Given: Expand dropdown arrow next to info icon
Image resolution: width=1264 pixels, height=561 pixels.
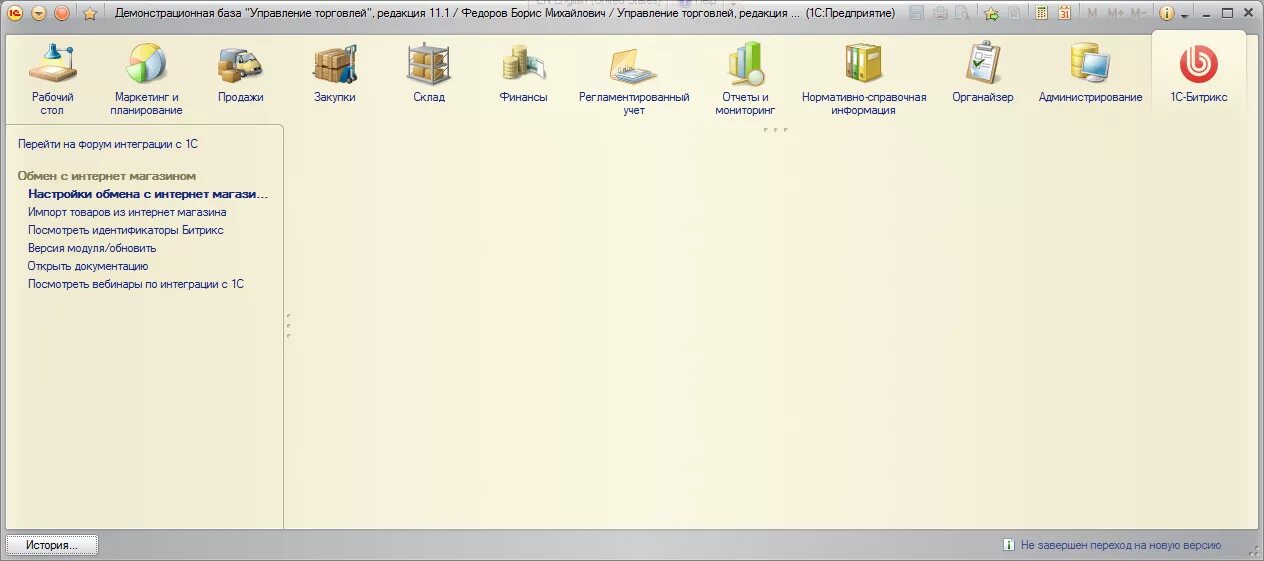Looking at the screenshot, I should [1185, 15].
